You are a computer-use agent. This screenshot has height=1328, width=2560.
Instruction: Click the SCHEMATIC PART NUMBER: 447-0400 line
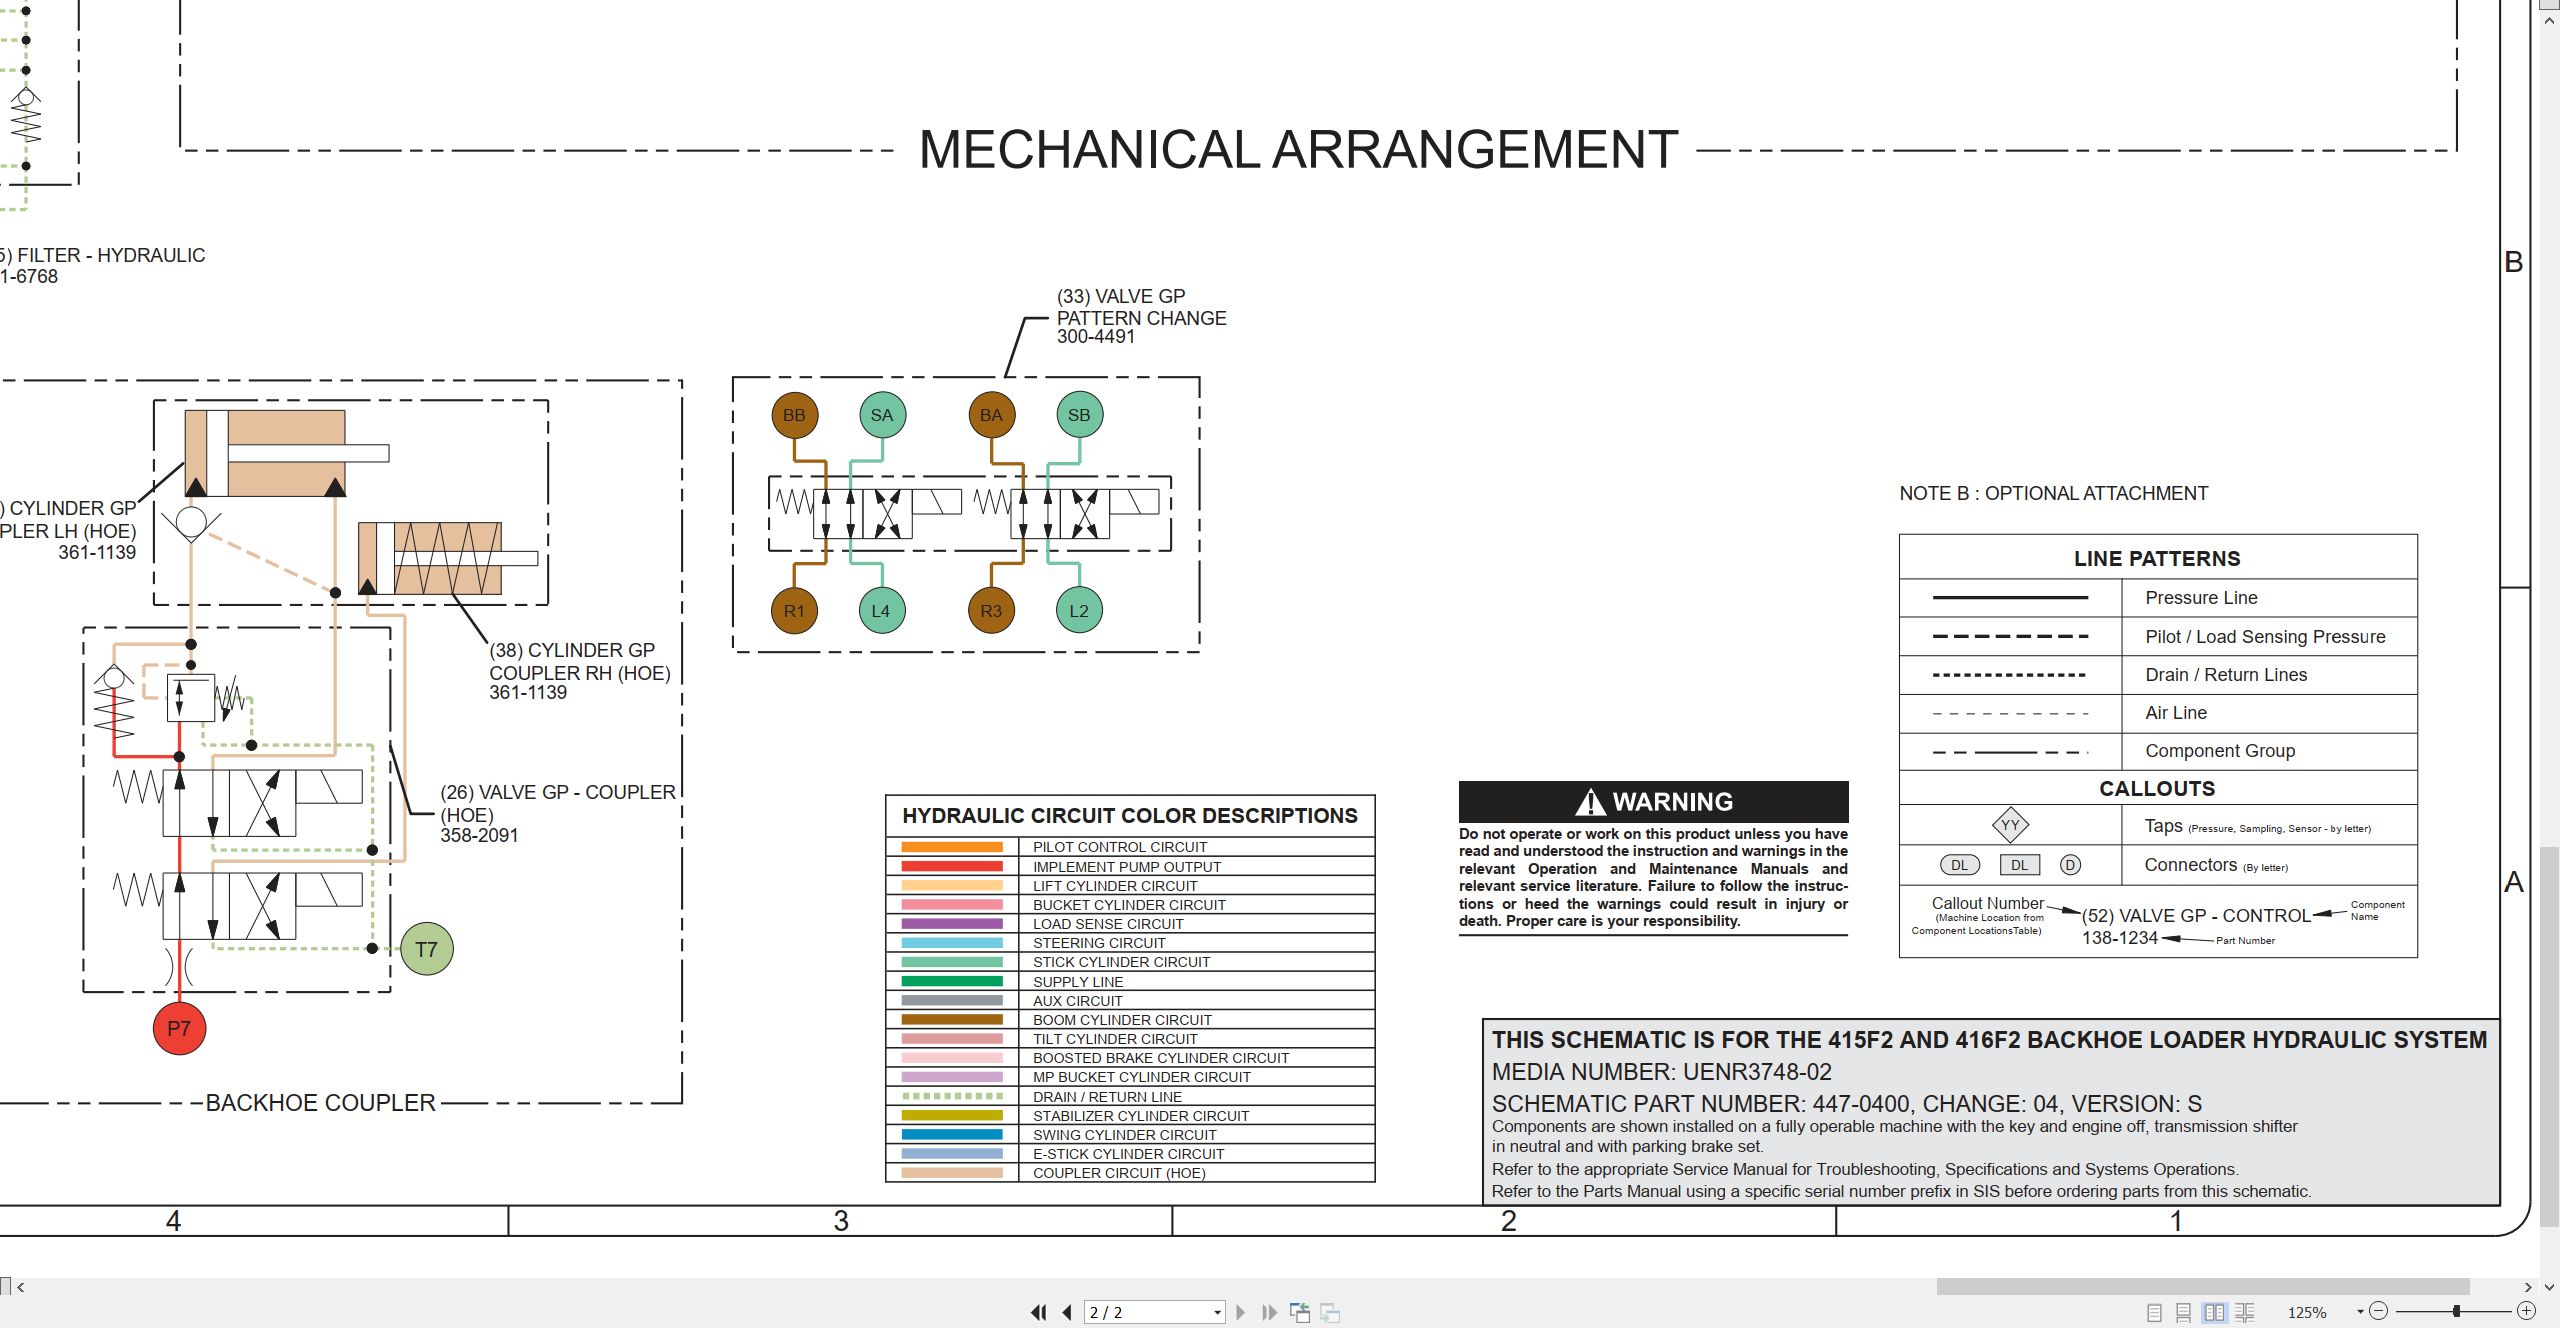tap(1846, 1103)
